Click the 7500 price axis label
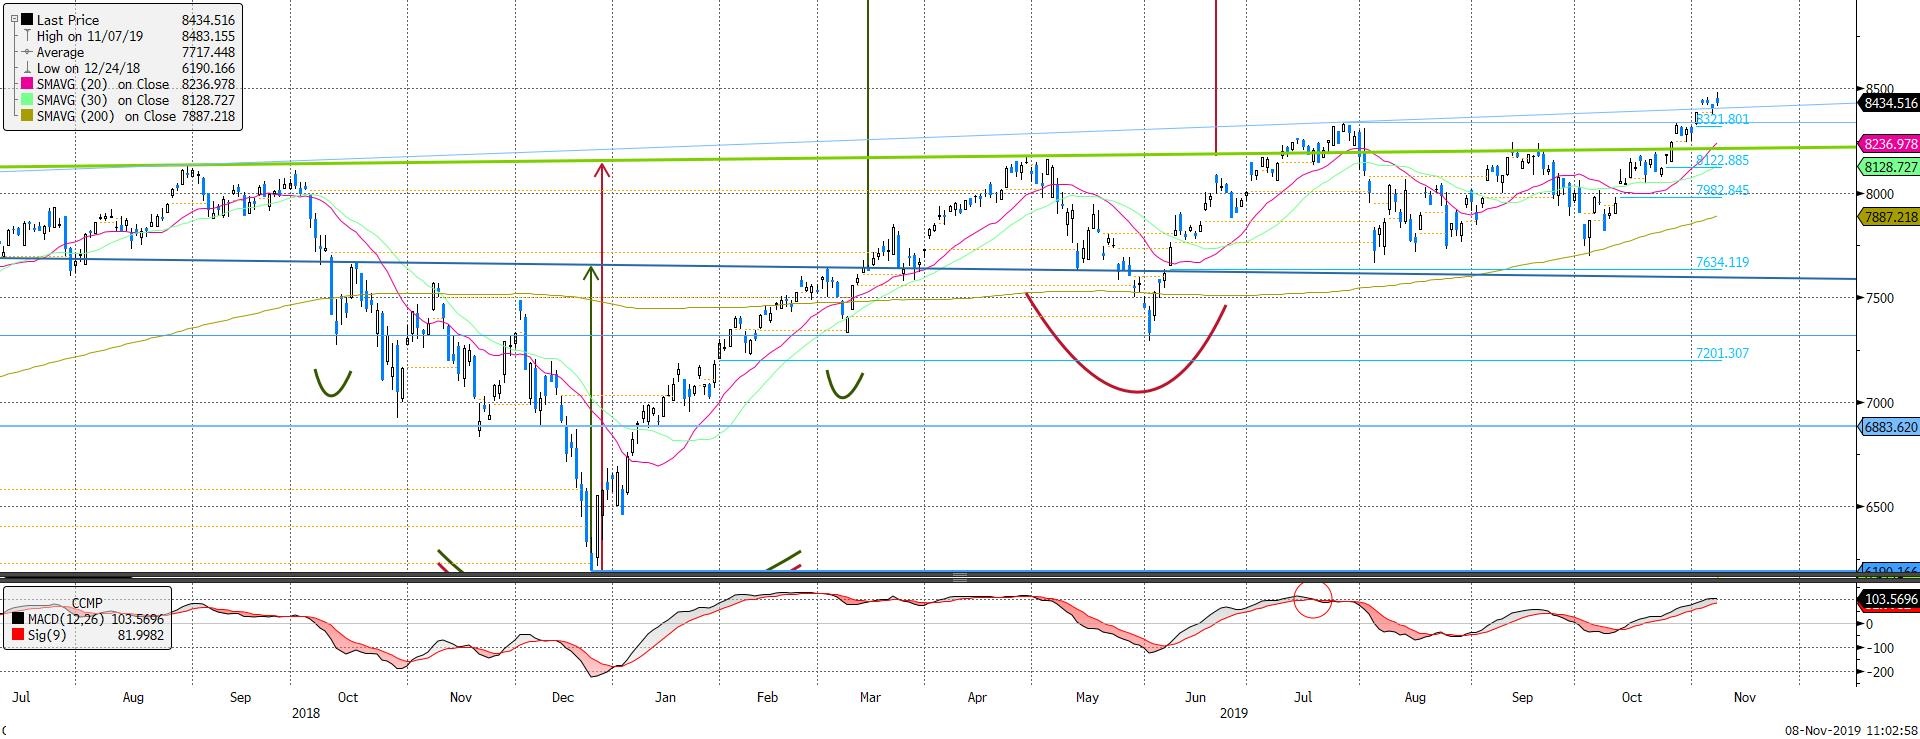1920x739 pixels. coord(1879,298)
